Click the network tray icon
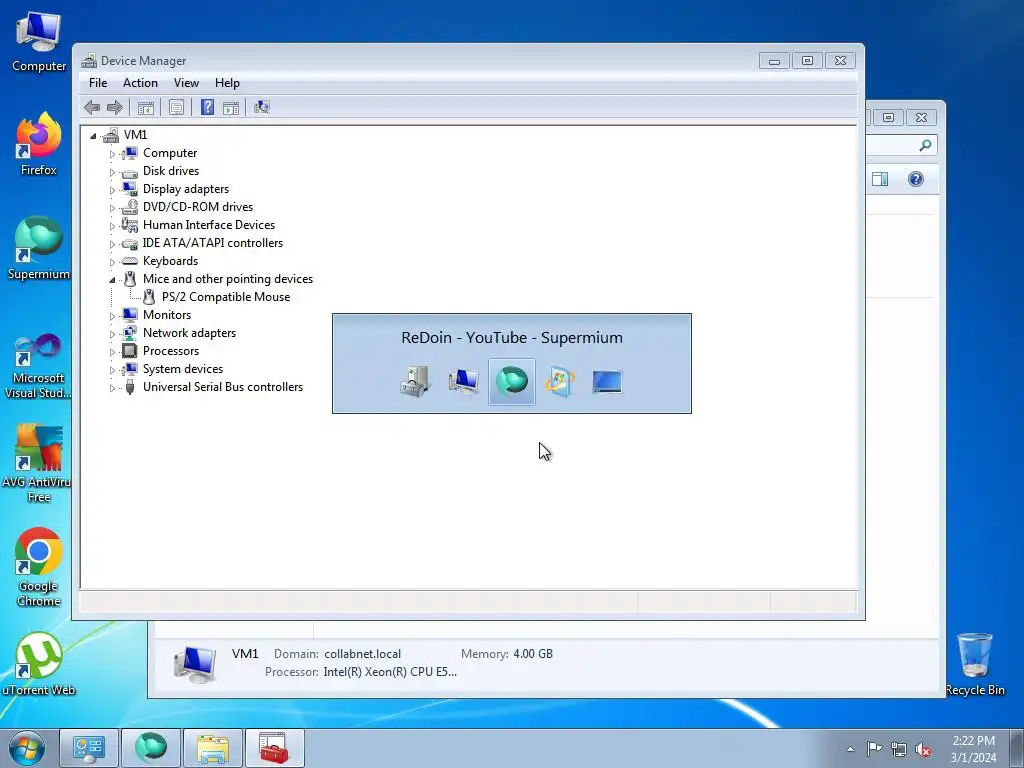 click(x=899, y=749)
